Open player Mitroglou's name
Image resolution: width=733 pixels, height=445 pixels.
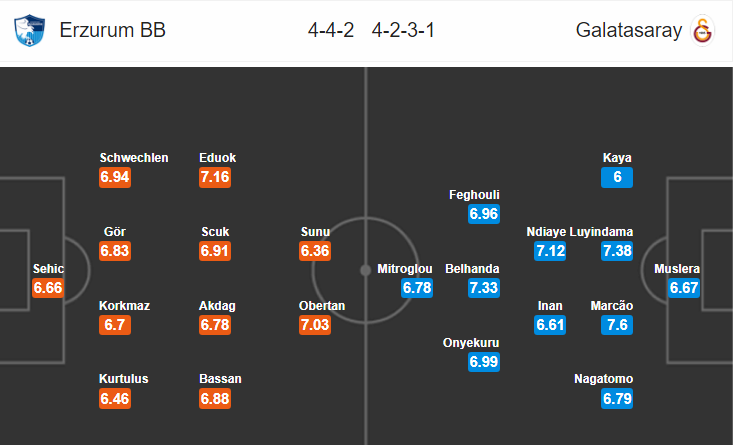(x=405, y=269)
